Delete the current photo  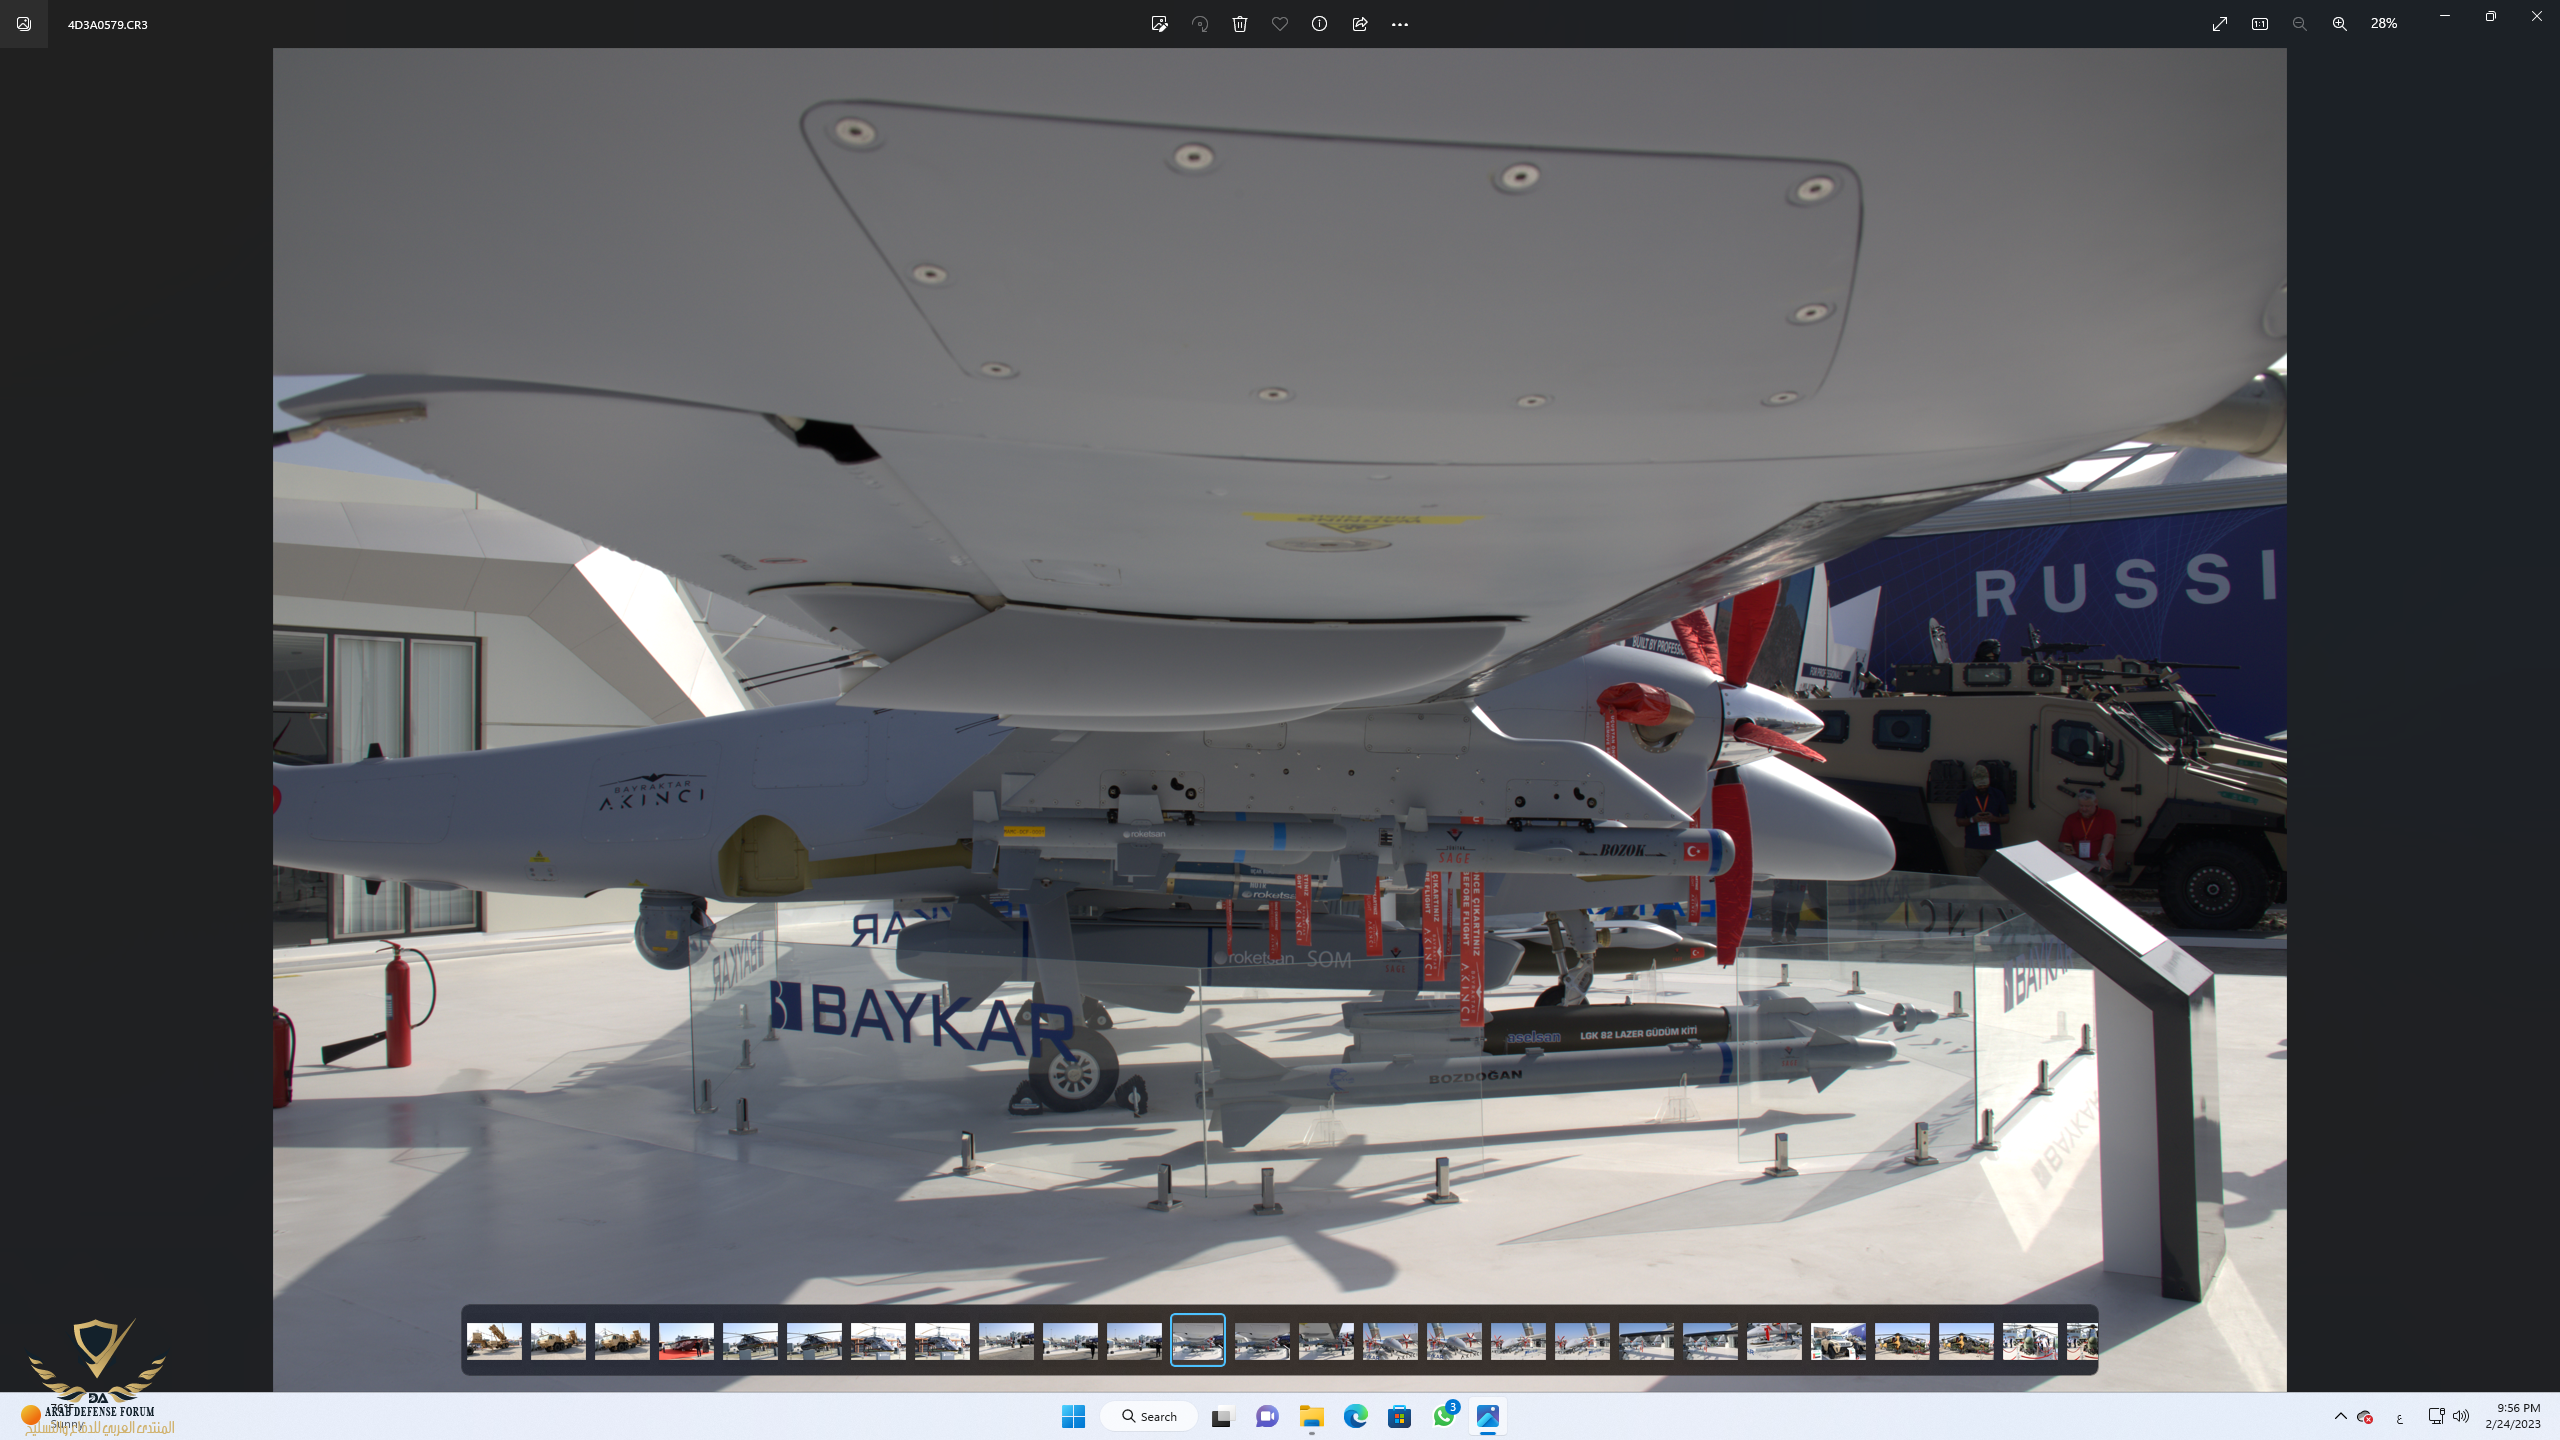click(x=1240, y=24)
